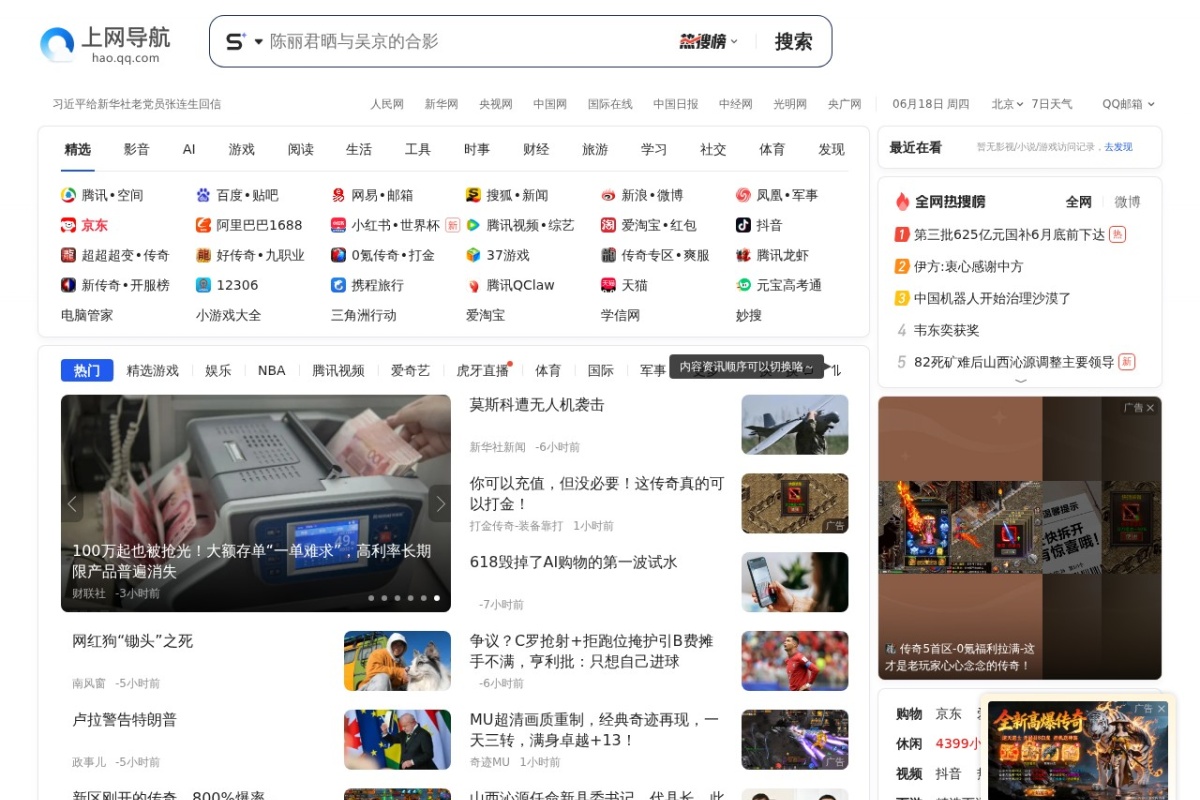Switch to the AI tab

click(189, 149)
